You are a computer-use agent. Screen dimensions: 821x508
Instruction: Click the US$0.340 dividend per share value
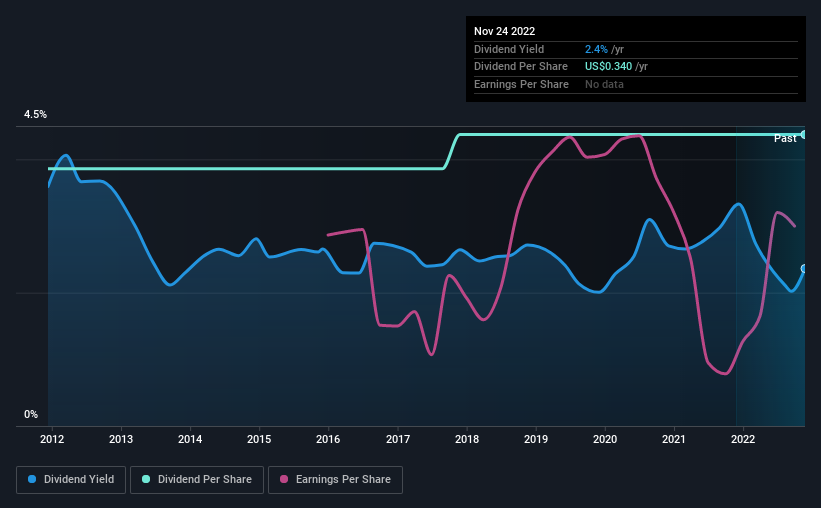click(608, 67)
